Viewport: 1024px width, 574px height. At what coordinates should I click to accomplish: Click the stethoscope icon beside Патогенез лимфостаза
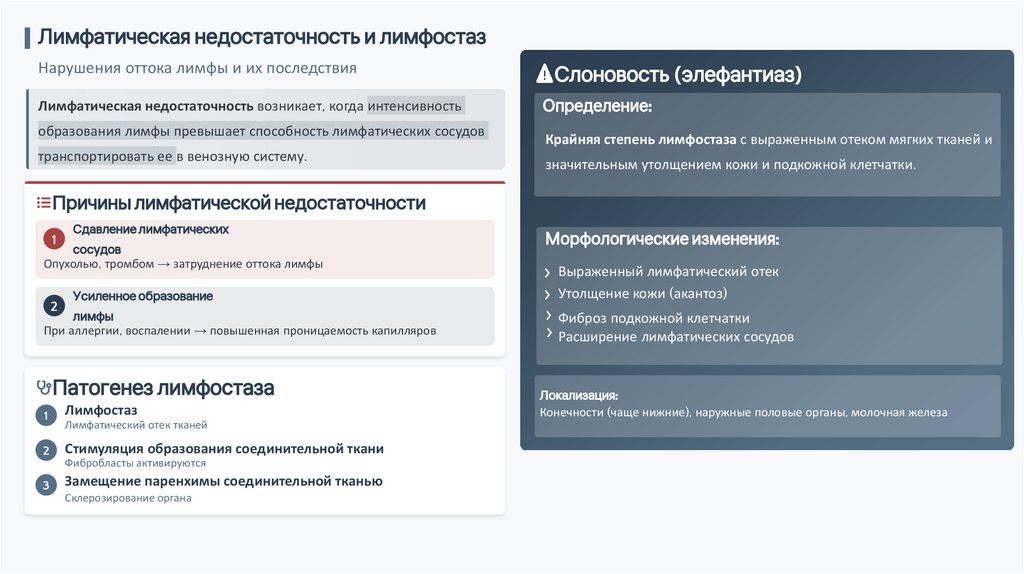pos(44,388)
